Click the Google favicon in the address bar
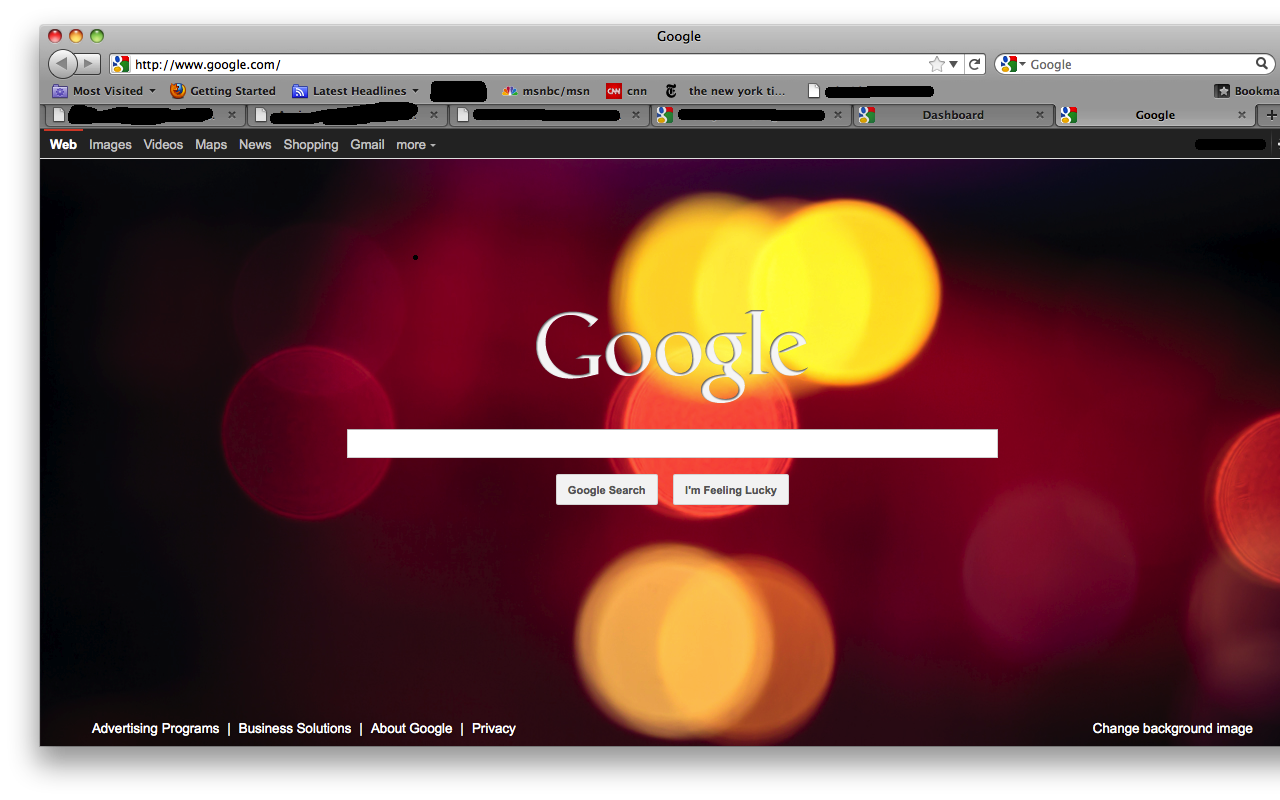The width and height of the screenshot is (1280, 800). (x=120, y=64)
